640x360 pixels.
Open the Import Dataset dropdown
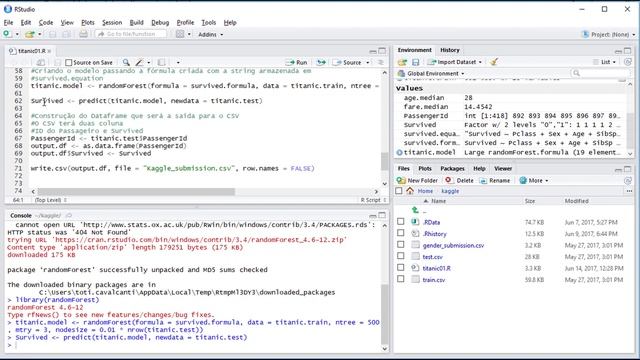(x=455, y=62)
